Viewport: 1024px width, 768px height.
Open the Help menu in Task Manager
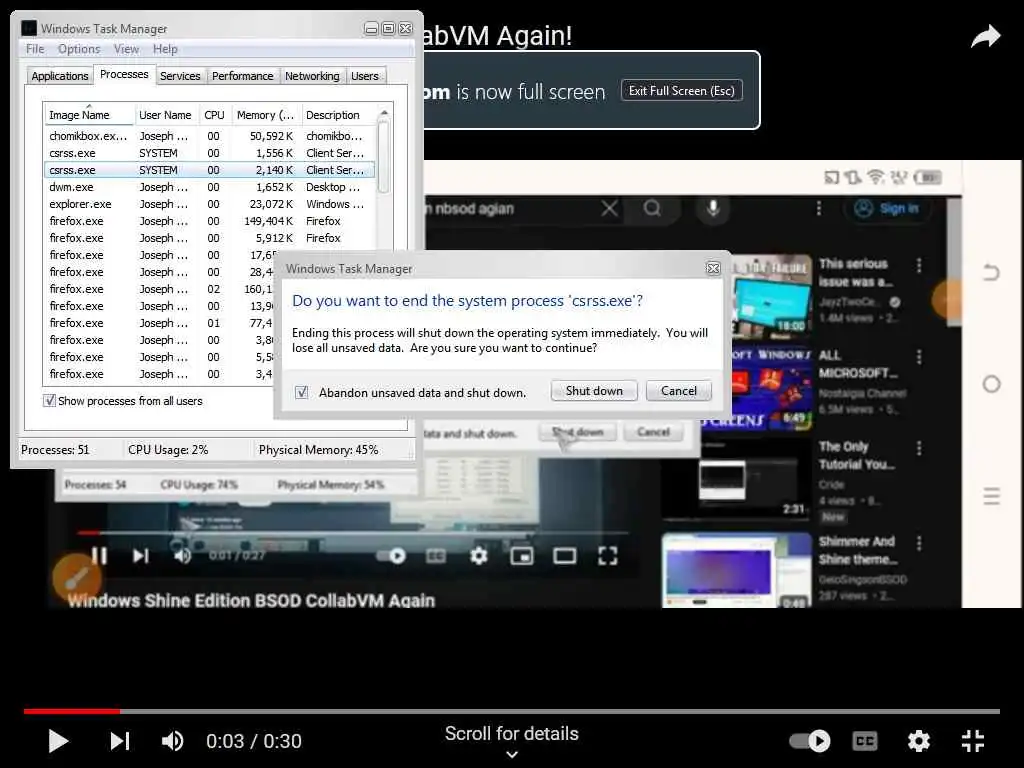point(165,49)
